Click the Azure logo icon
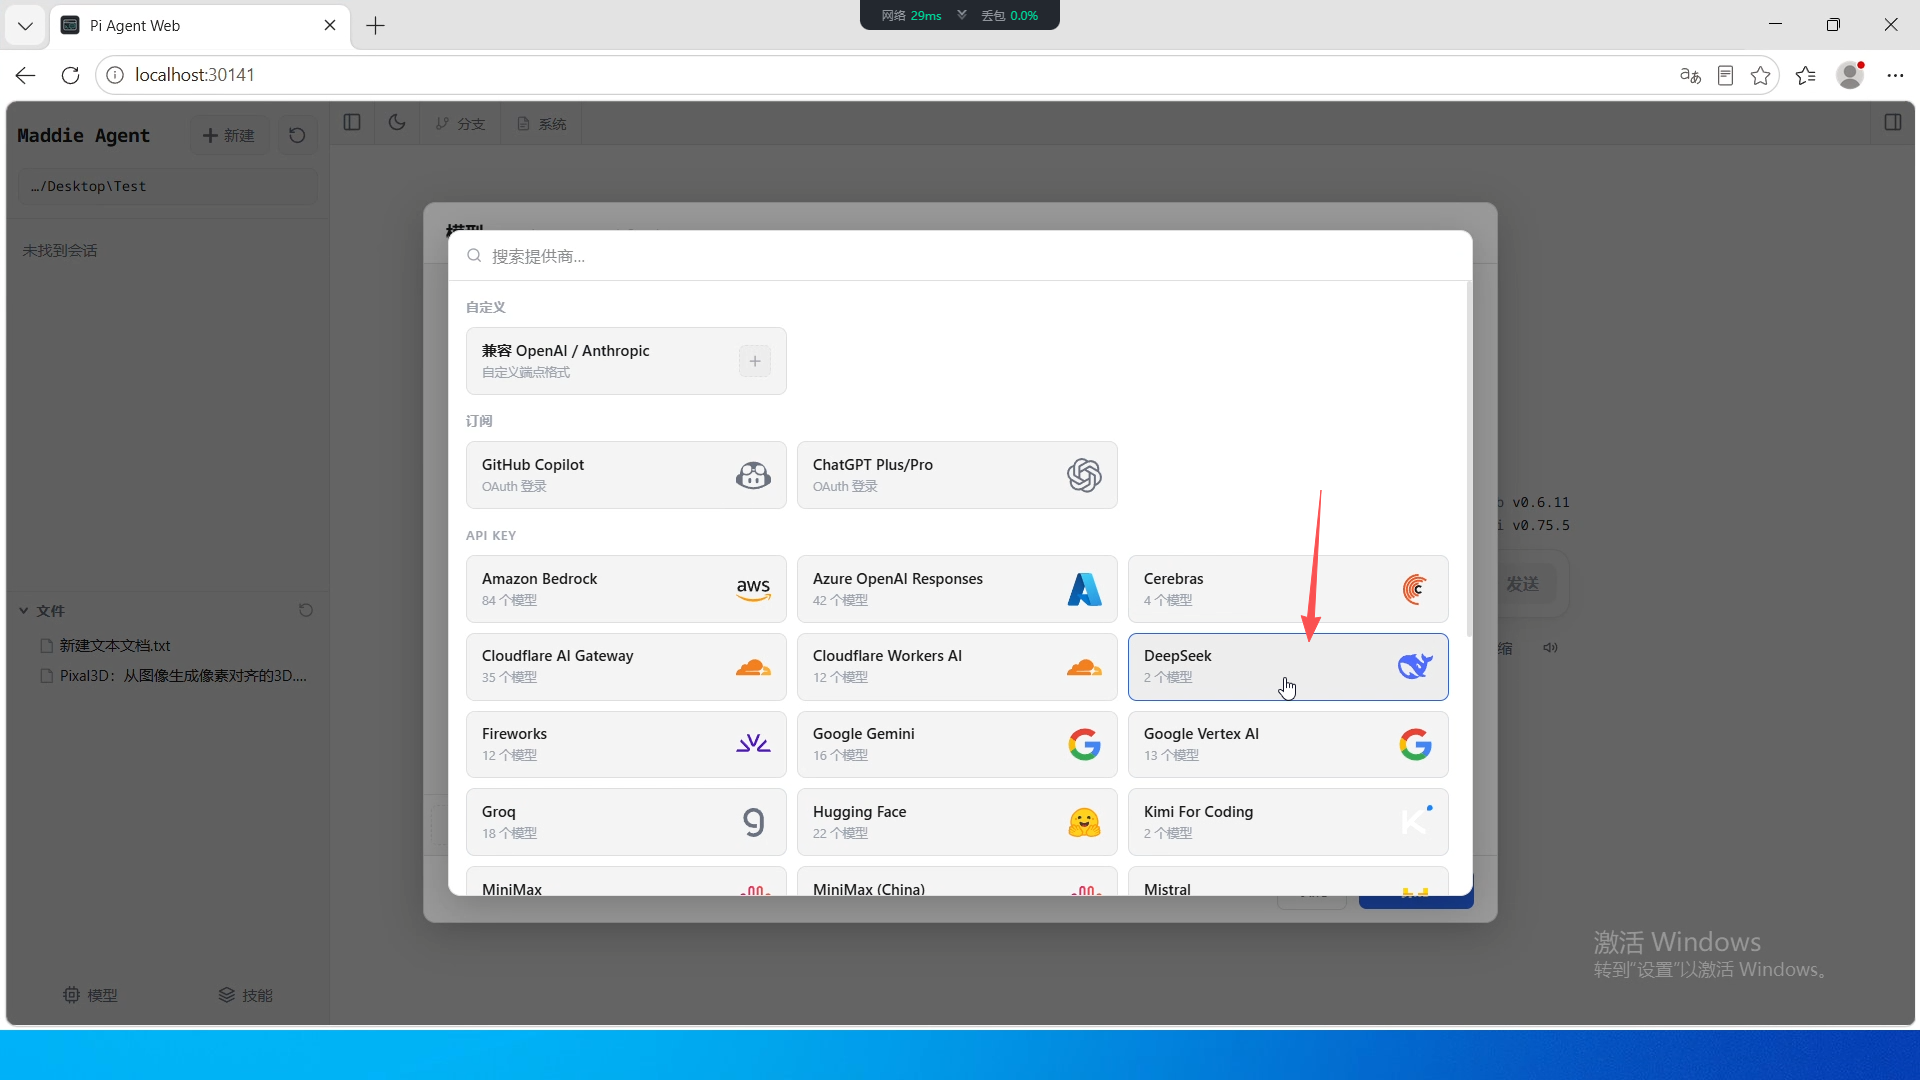The image size is (1920, 1080). pos(1084,589)
